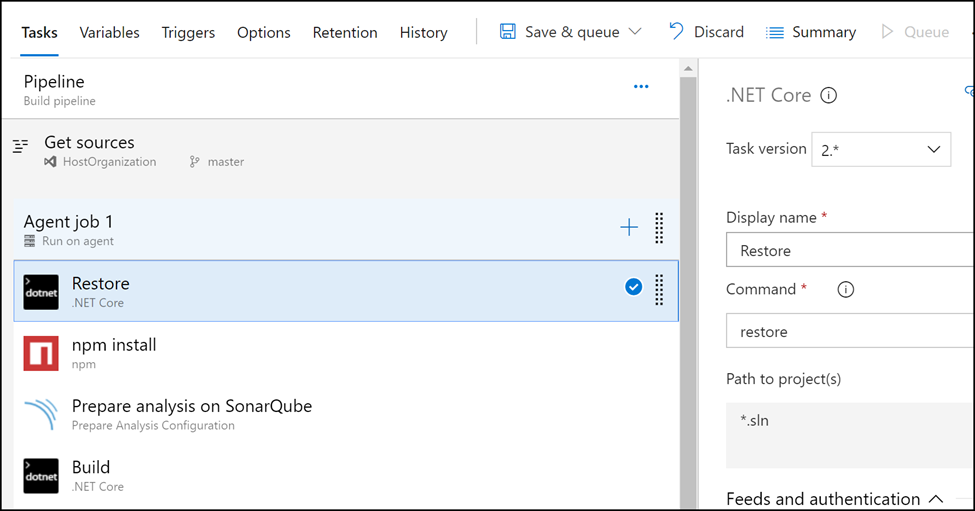Click the SonarQube prepare analysis icon
Viewport: 975px width, 511px height.
(41, 413)
